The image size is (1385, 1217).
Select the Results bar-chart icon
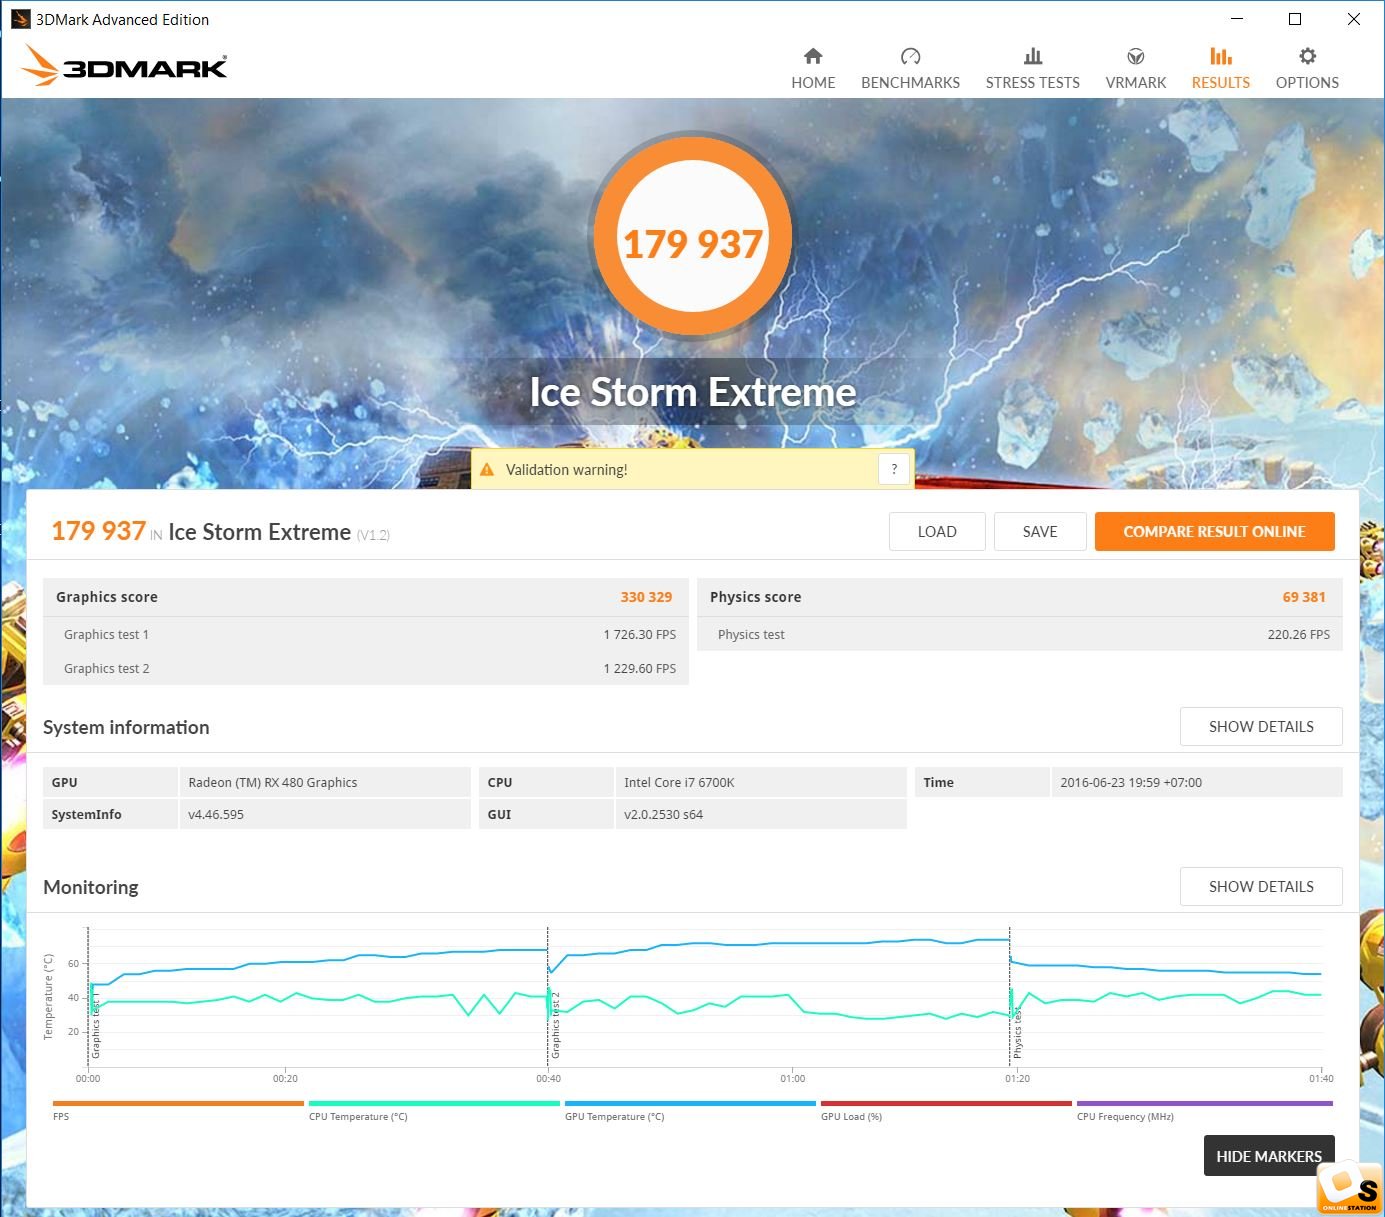[1221, 56]
